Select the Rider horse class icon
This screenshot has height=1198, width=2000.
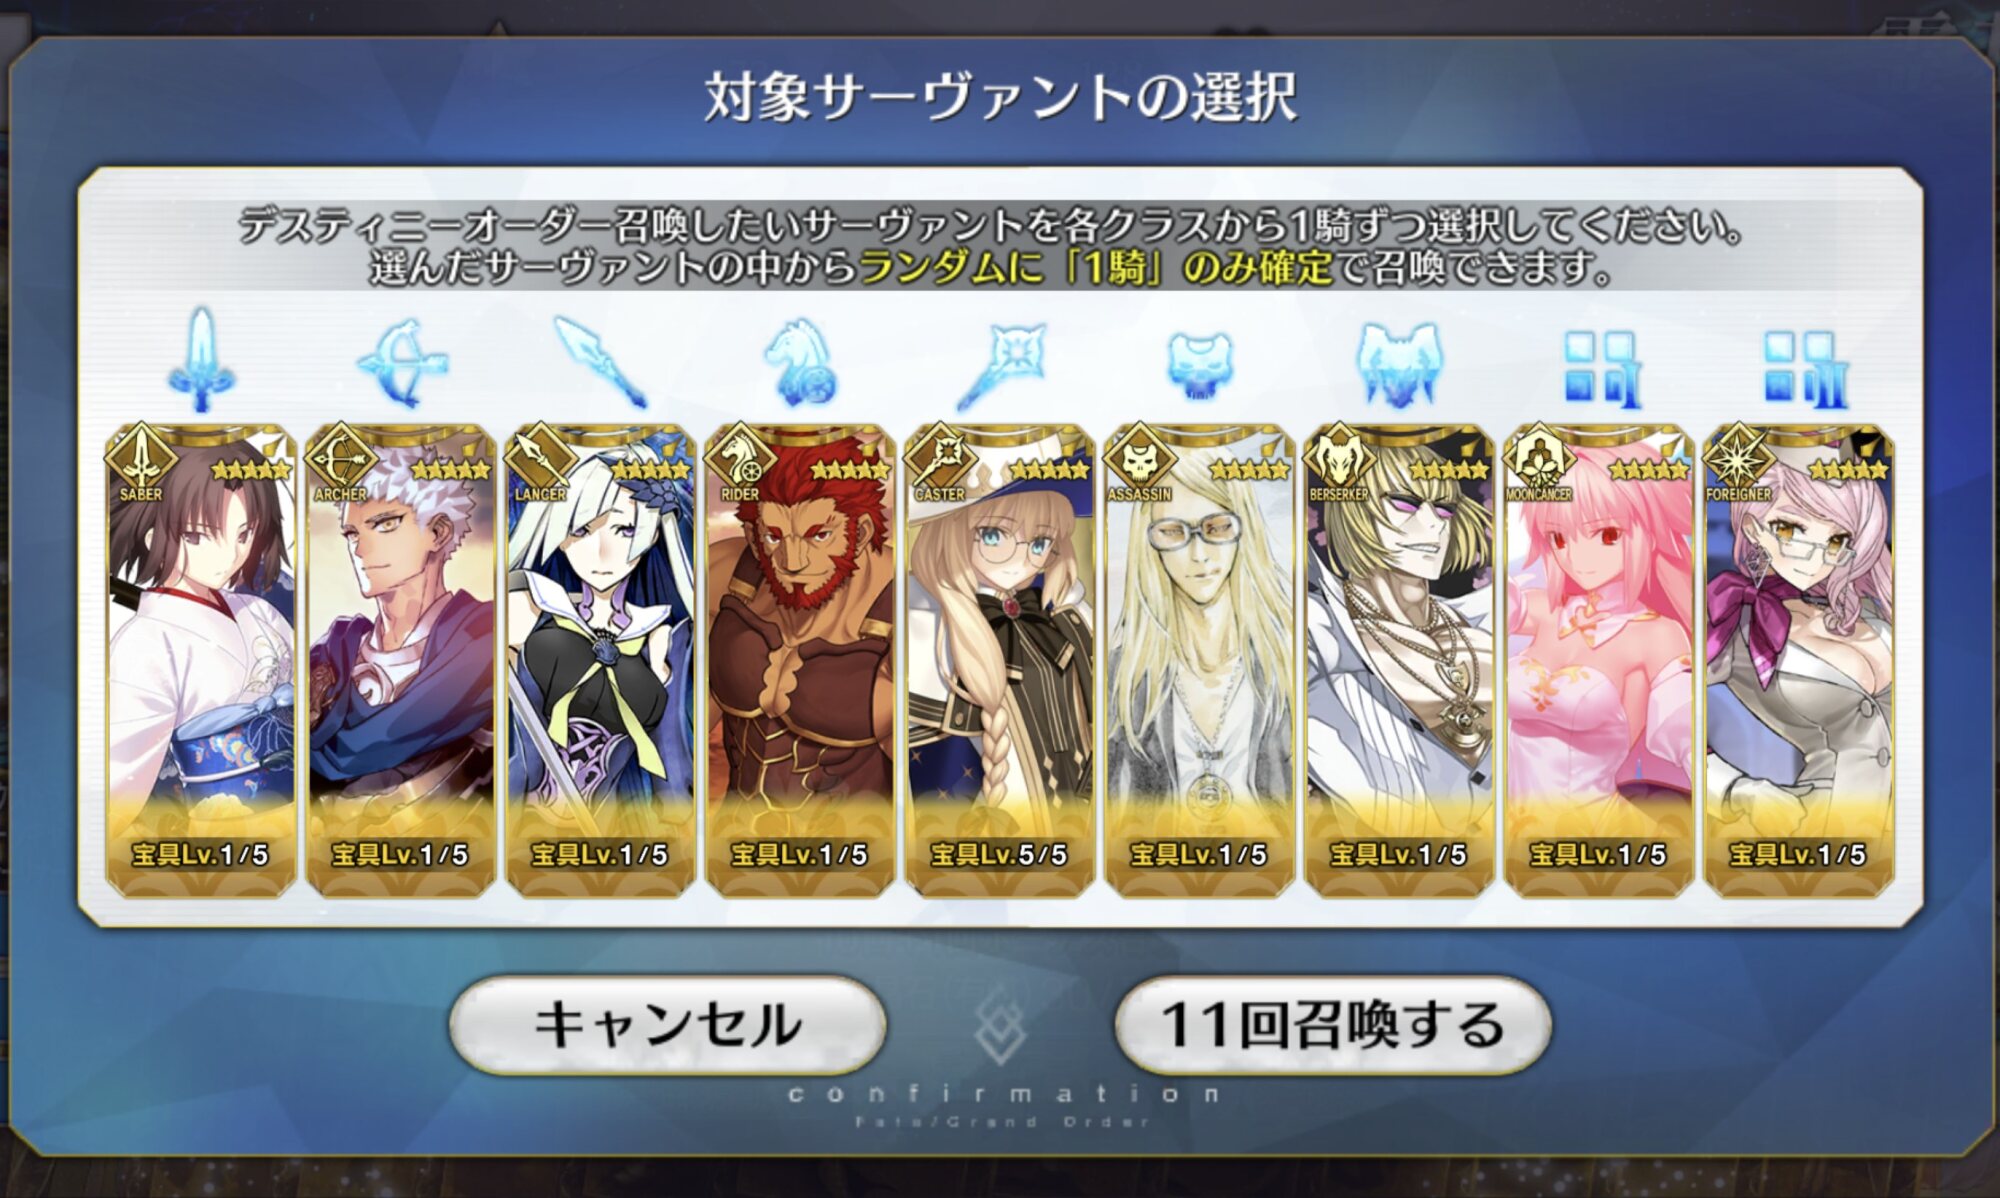coord(800,362)
